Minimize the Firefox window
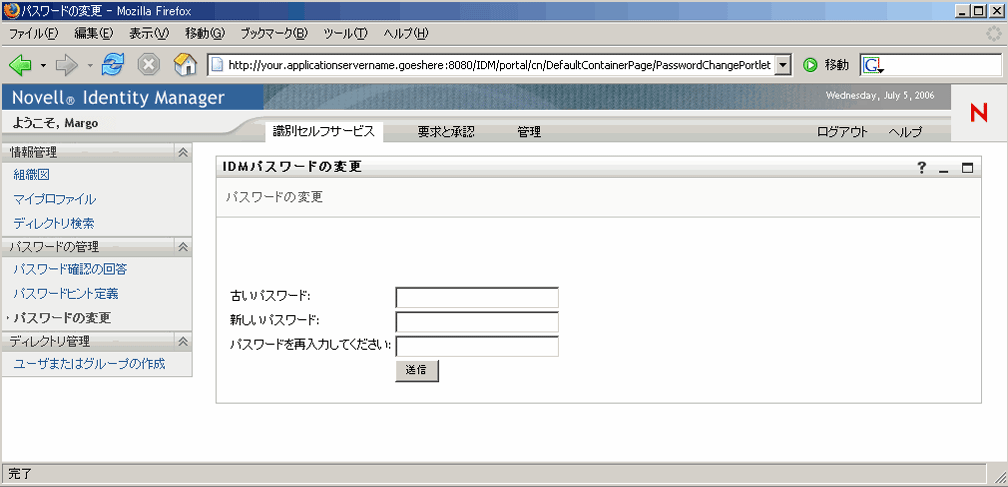The height and width of the screenshot is (487, 1008). pos(962,11)
